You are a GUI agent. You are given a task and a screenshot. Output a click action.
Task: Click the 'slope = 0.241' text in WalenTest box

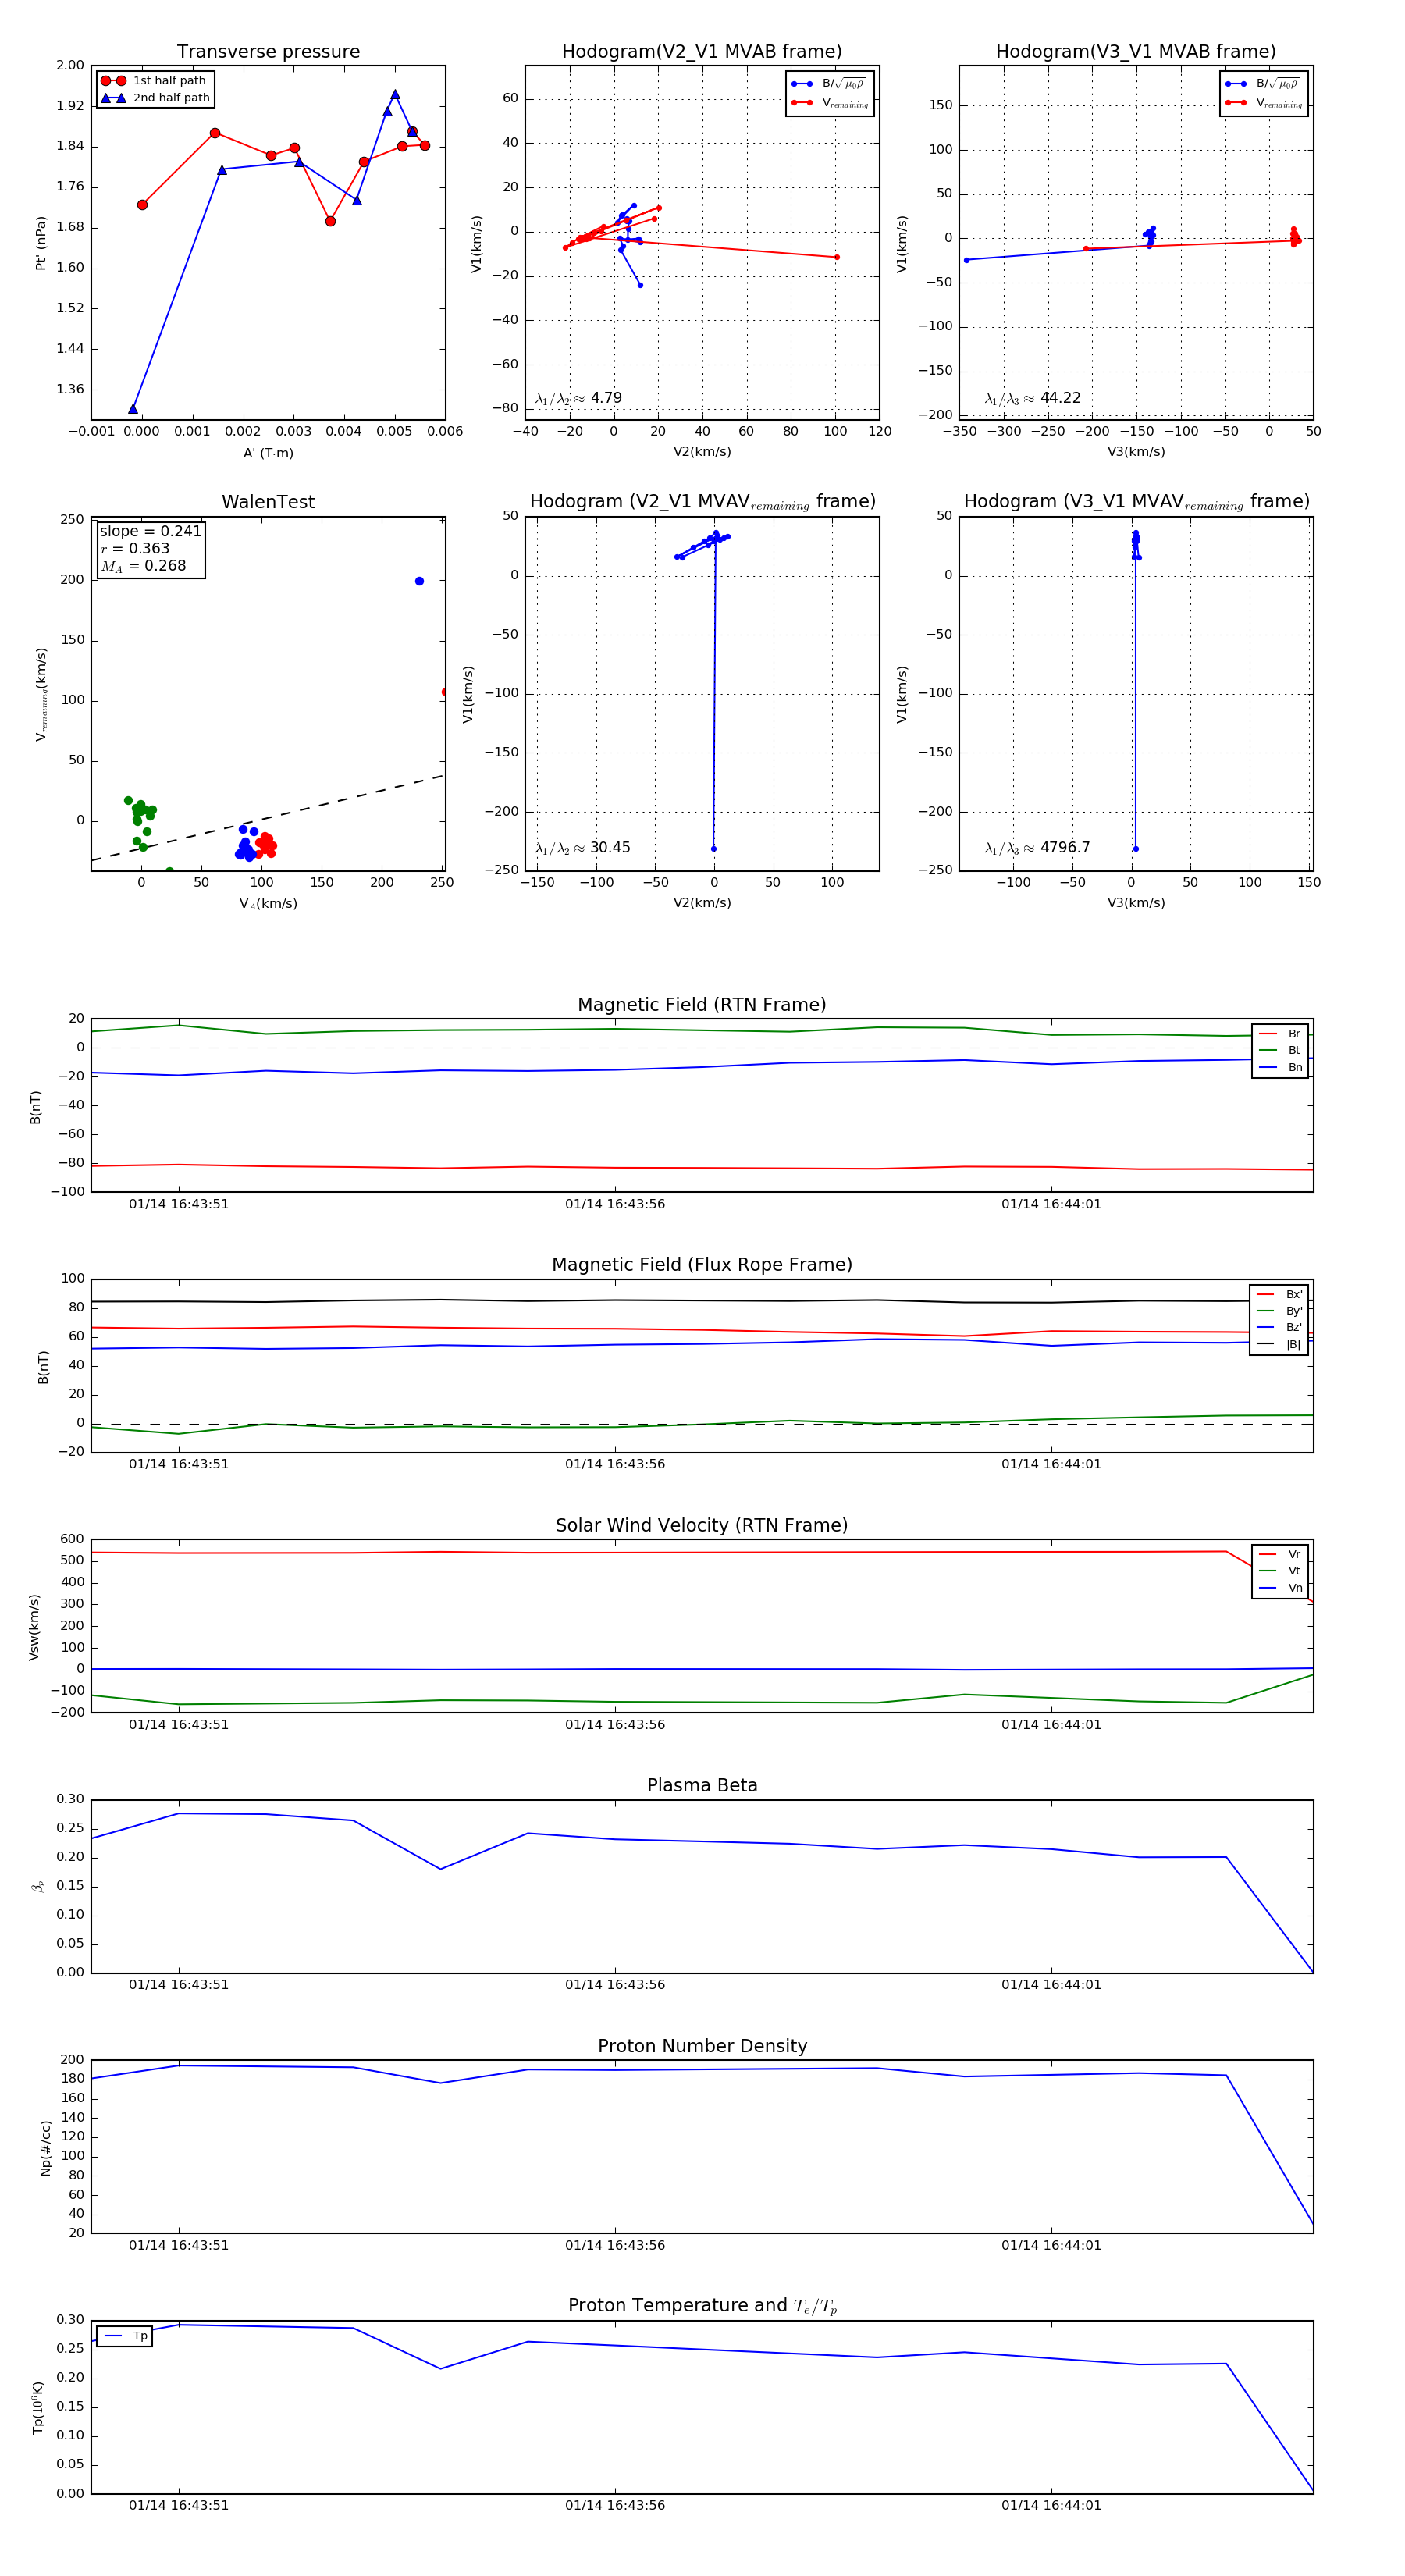(150, 531)
